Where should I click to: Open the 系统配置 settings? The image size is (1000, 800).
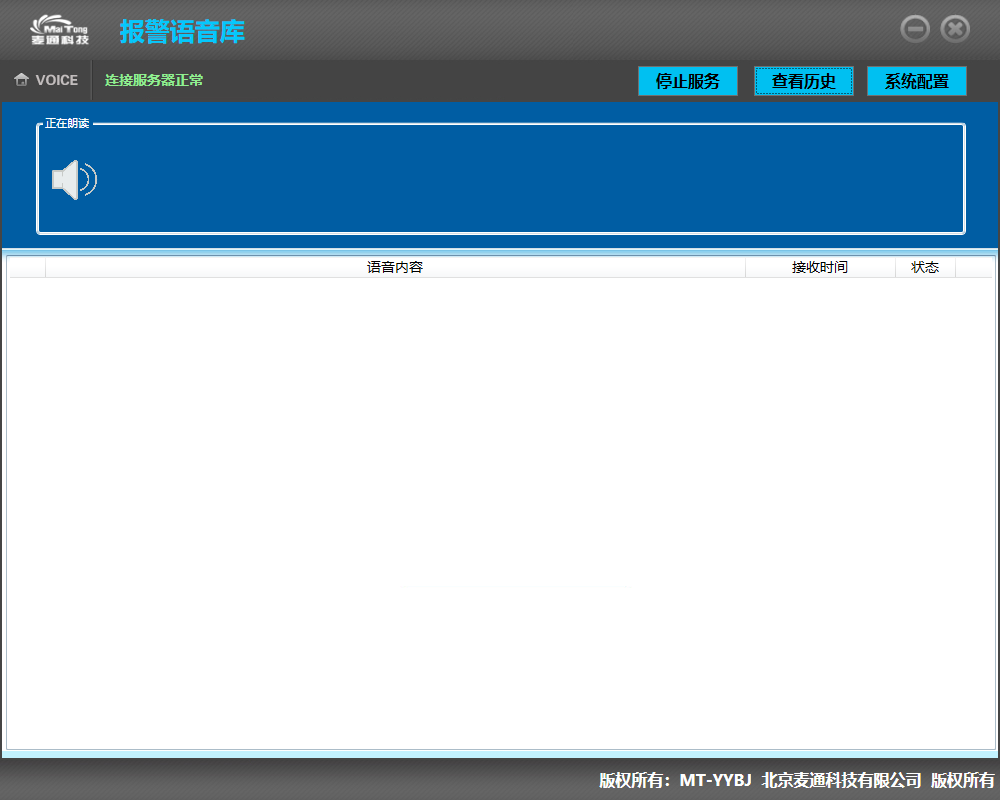[916, 81]
